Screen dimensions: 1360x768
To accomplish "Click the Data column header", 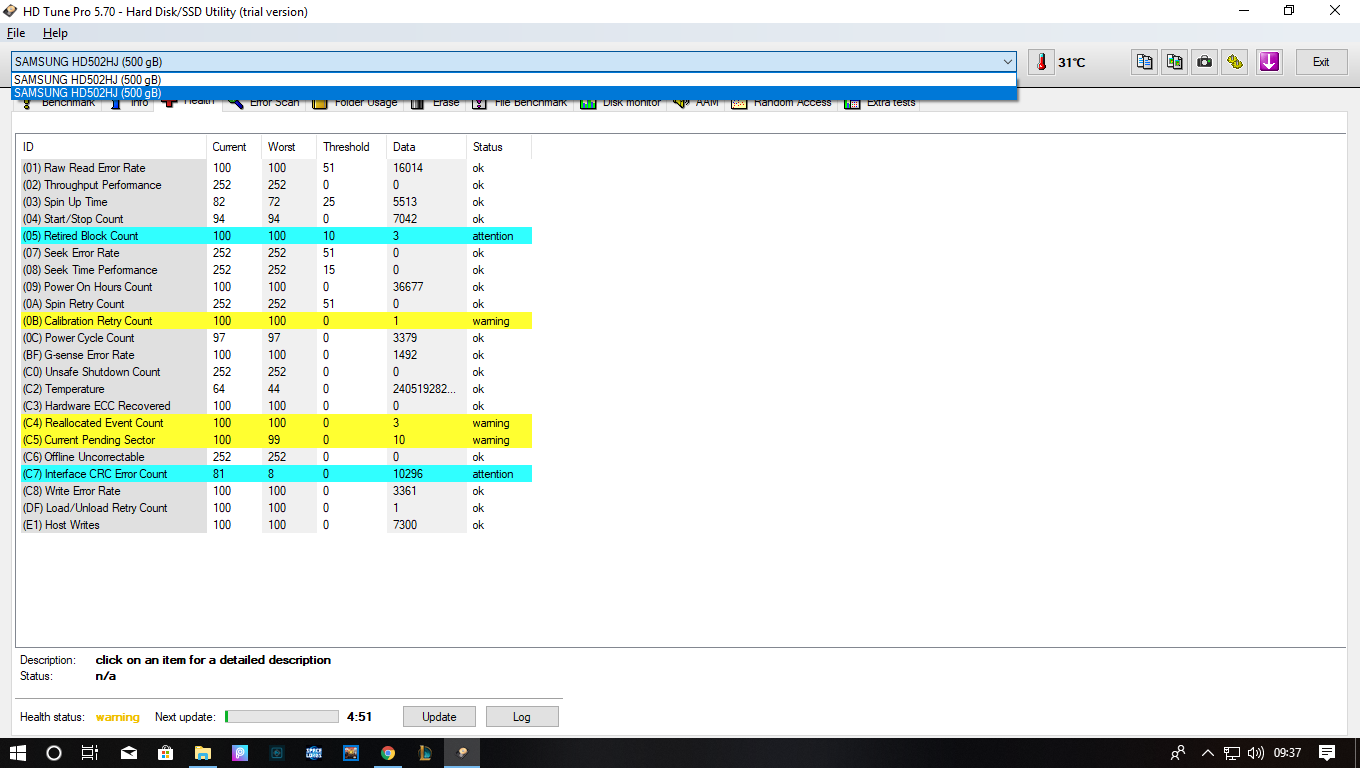I will pyautogui.click(x=427, y=147).
